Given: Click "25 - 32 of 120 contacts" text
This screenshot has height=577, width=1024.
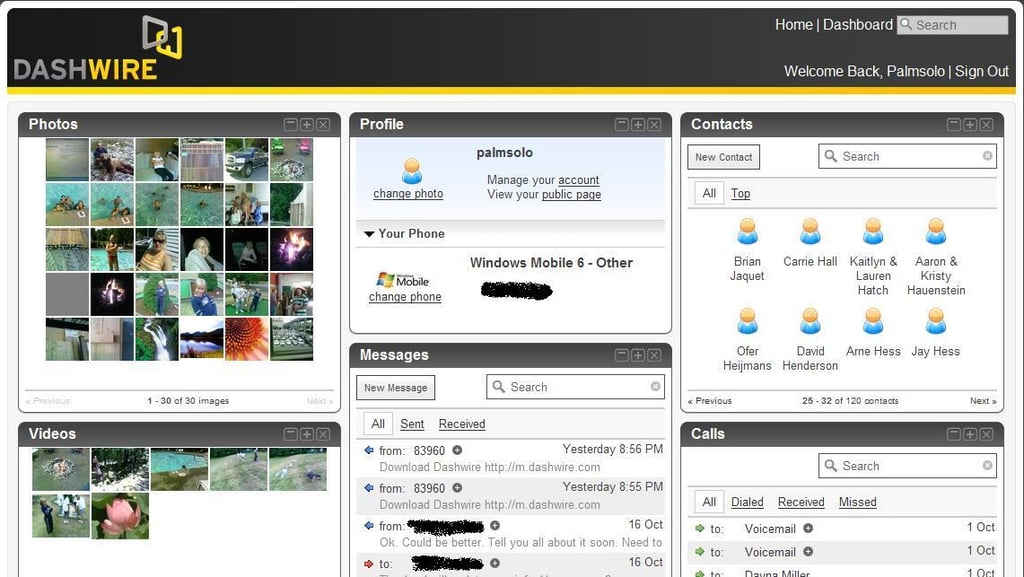Looking at the screenshot, I should point(850,401).
